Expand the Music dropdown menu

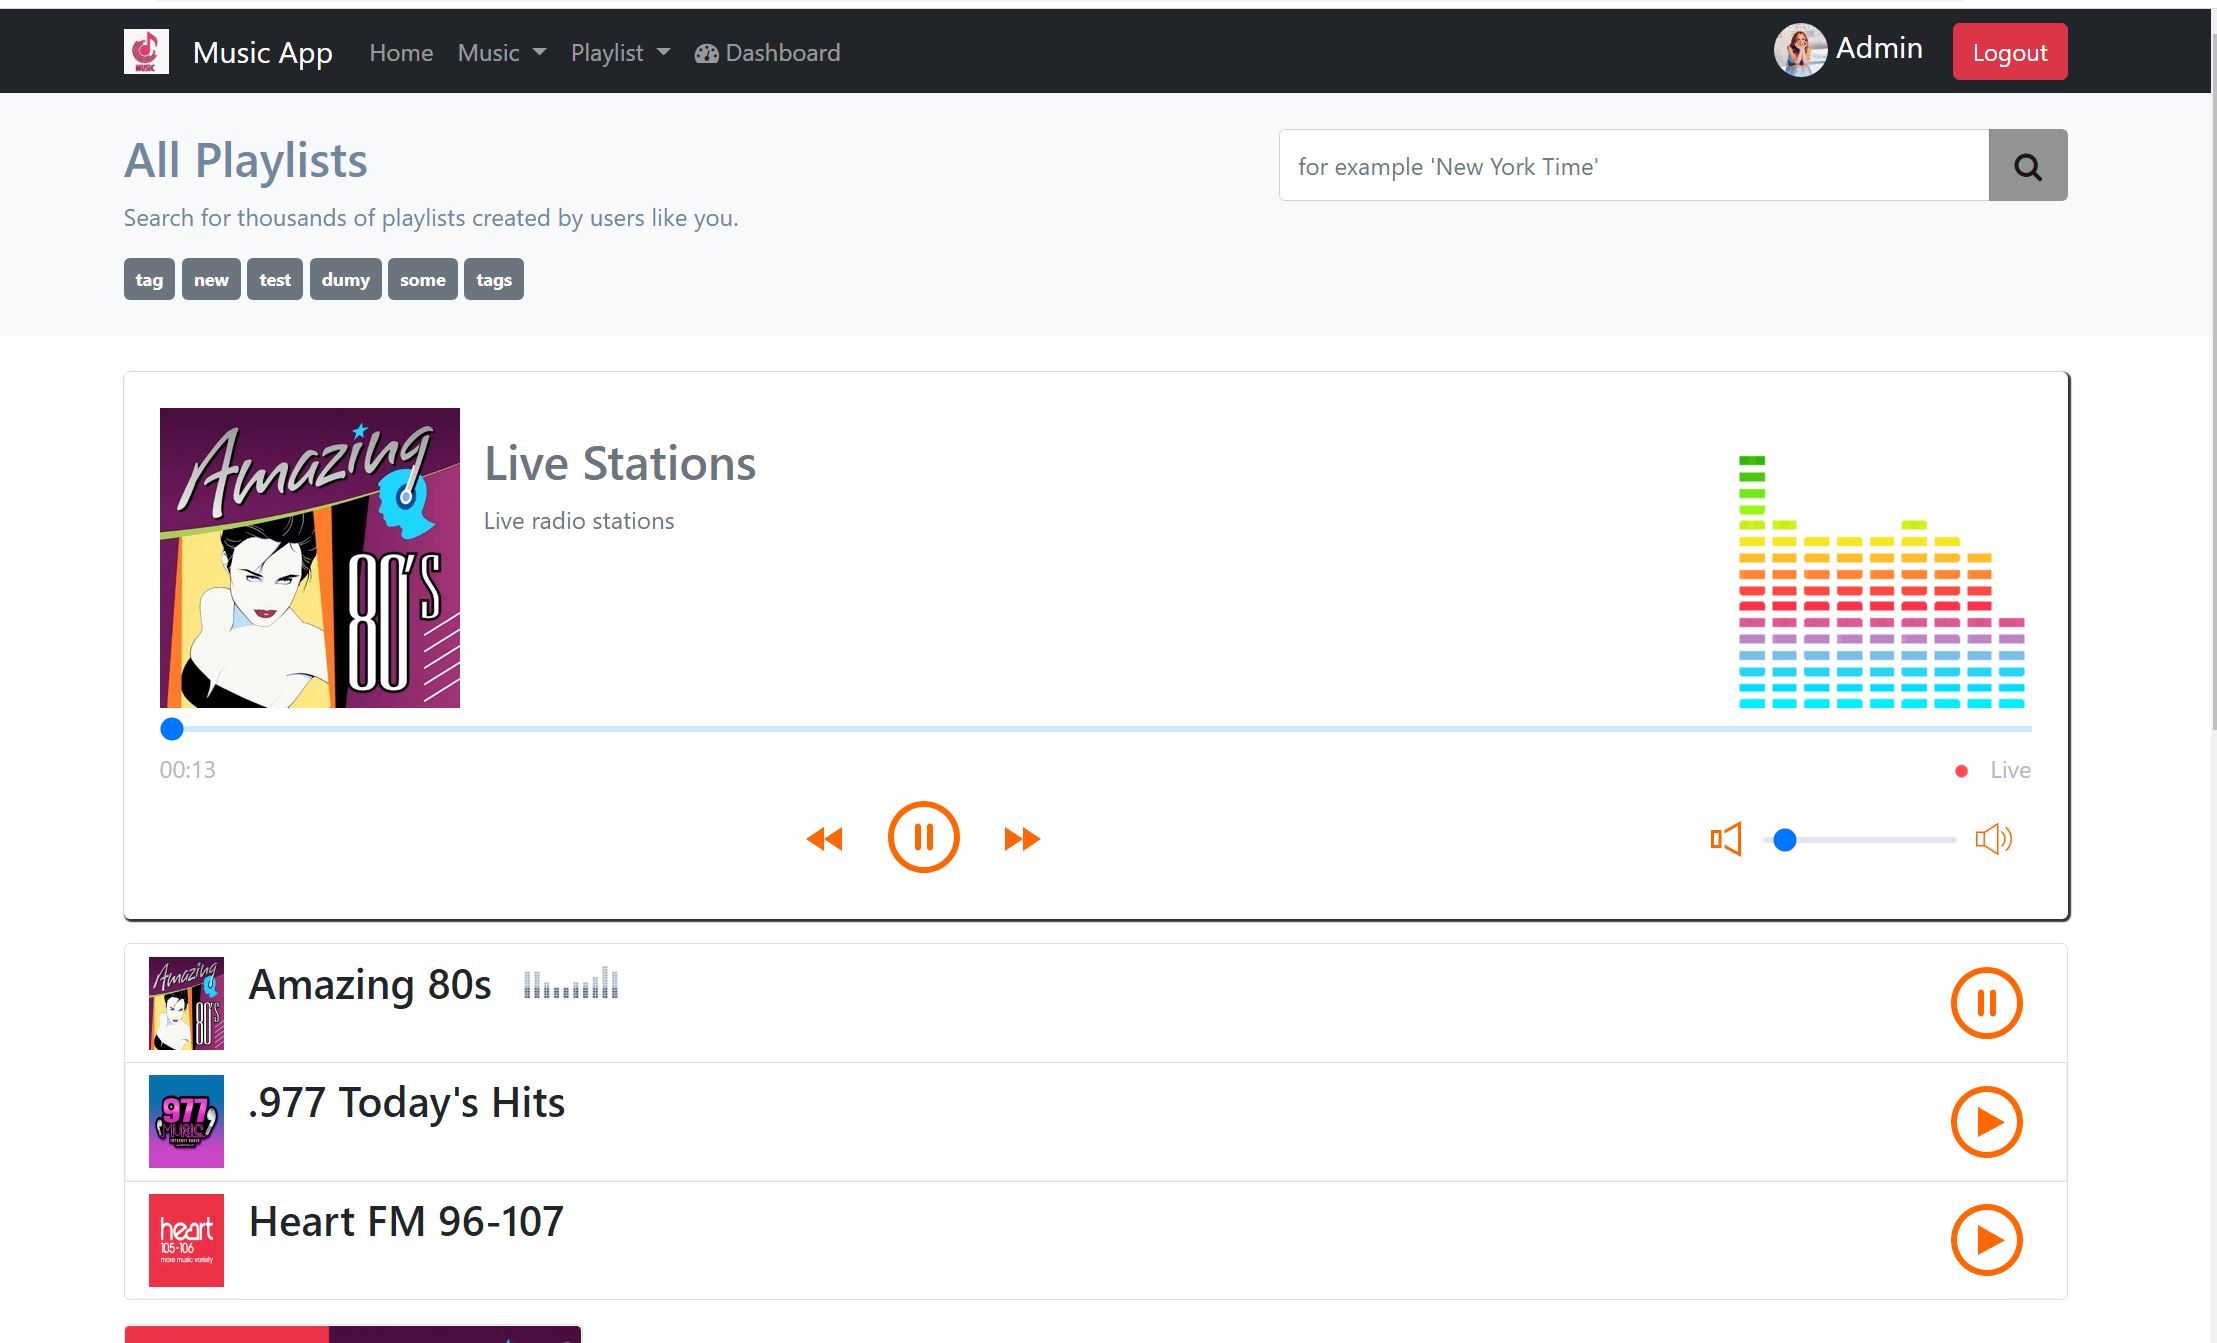point(501,53)
